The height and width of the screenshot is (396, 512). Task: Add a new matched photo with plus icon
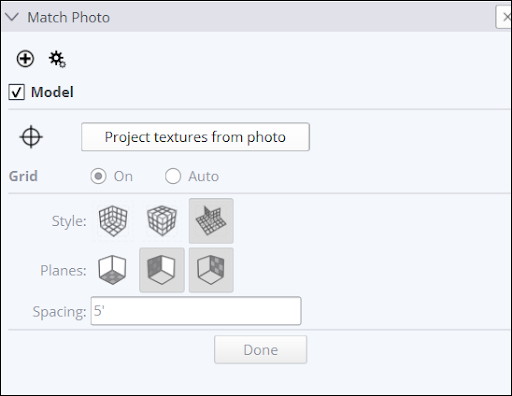click(x=25, y=59)
